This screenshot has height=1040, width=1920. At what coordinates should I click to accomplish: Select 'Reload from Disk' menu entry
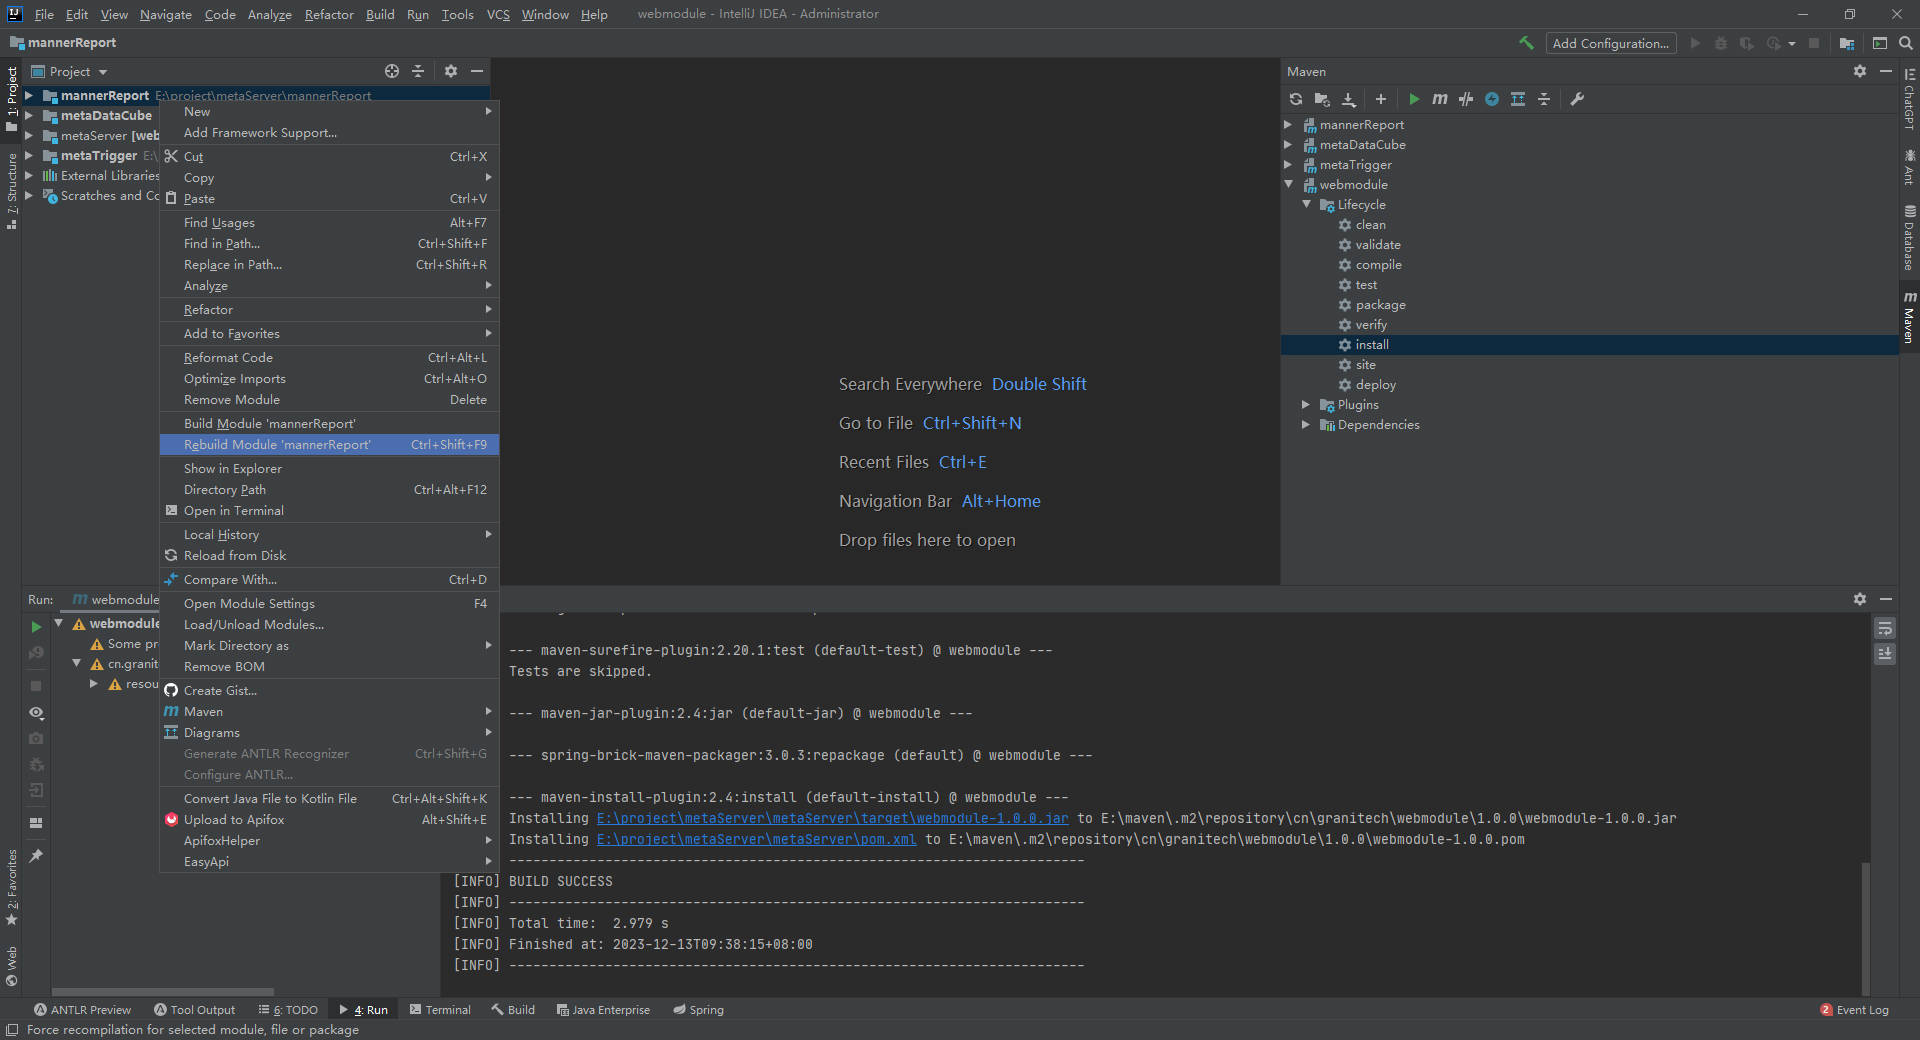click(x=329, y=556)
